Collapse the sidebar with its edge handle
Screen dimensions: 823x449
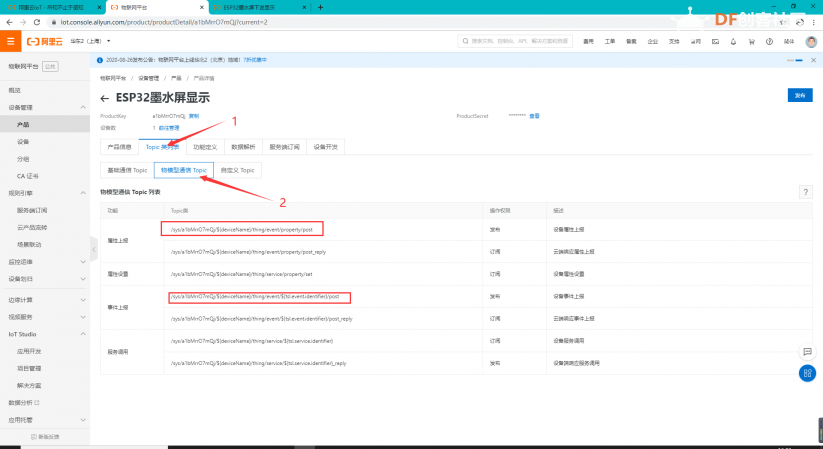(x=93, y=249)
